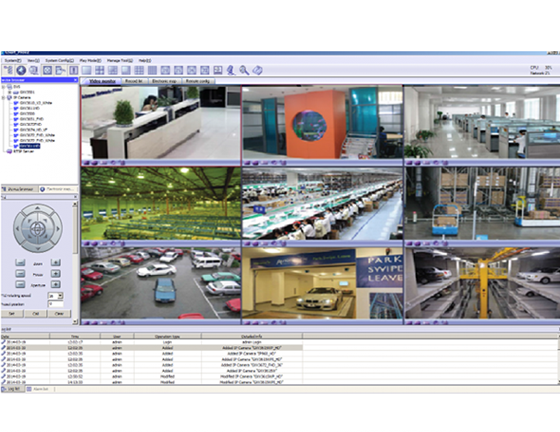The height and width of the screenshot is (432, 560).
Task: Click the device tree icon in toolbar
Action: [x=8, y=70]
